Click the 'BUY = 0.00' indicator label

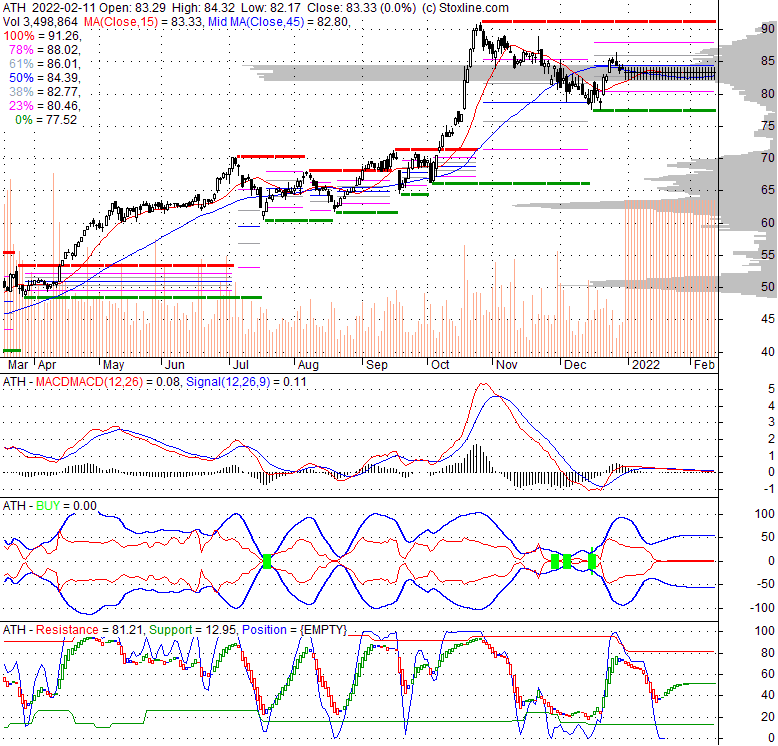point(66,506)
